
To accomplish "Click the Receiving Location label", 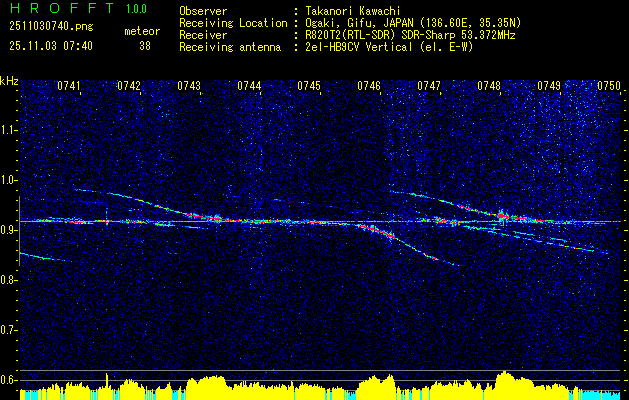I will [x=233, y=23].
